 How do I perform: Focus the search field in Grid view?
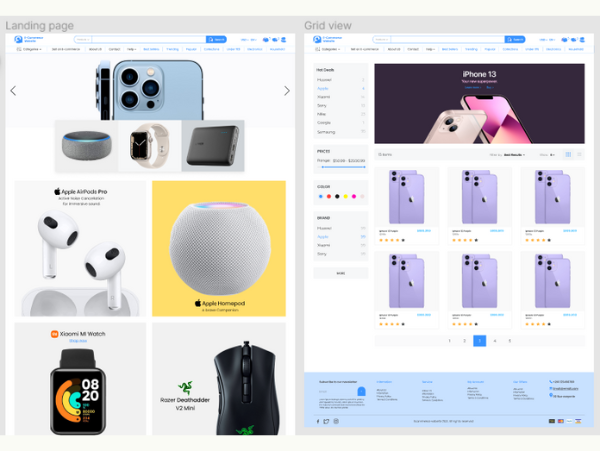[x=448, y=39]
